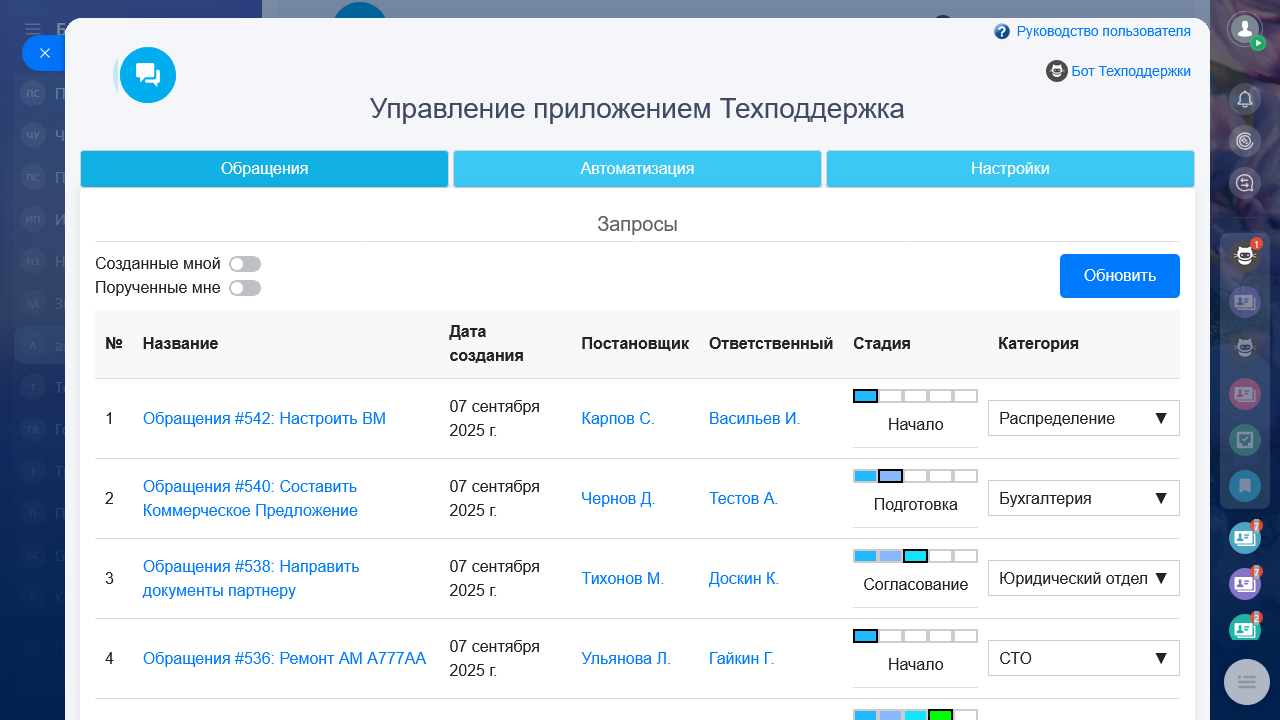
Task: Enable the "Порученные мне" filter switch
Action: coord(245,288)
